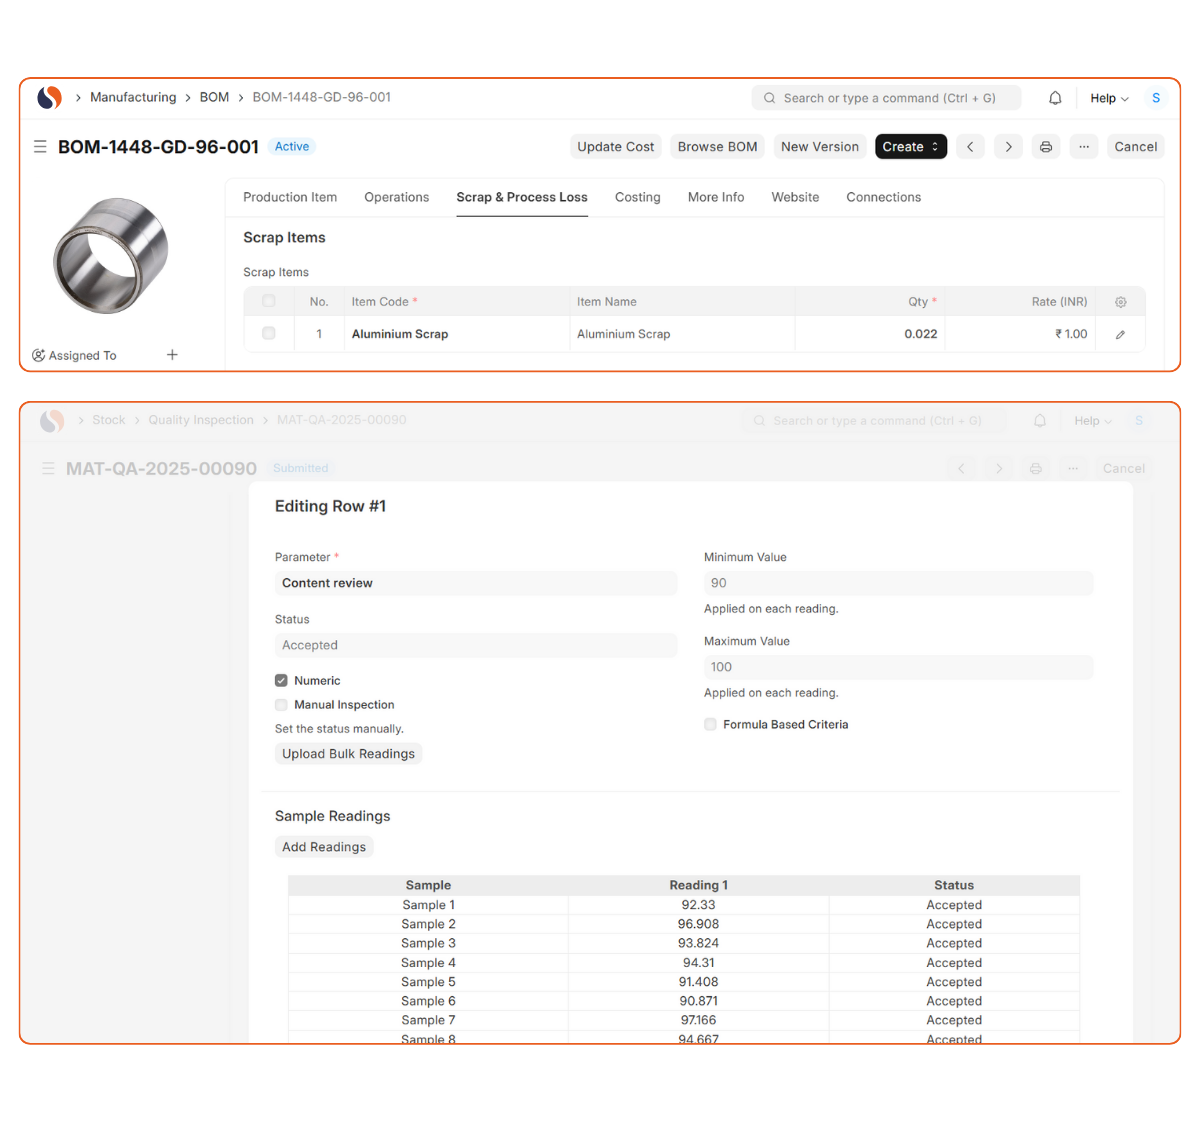The height and width of the screenshot is (1122, 1200).
Task: Click the search or type a command field
Action: tap(886, 98)
